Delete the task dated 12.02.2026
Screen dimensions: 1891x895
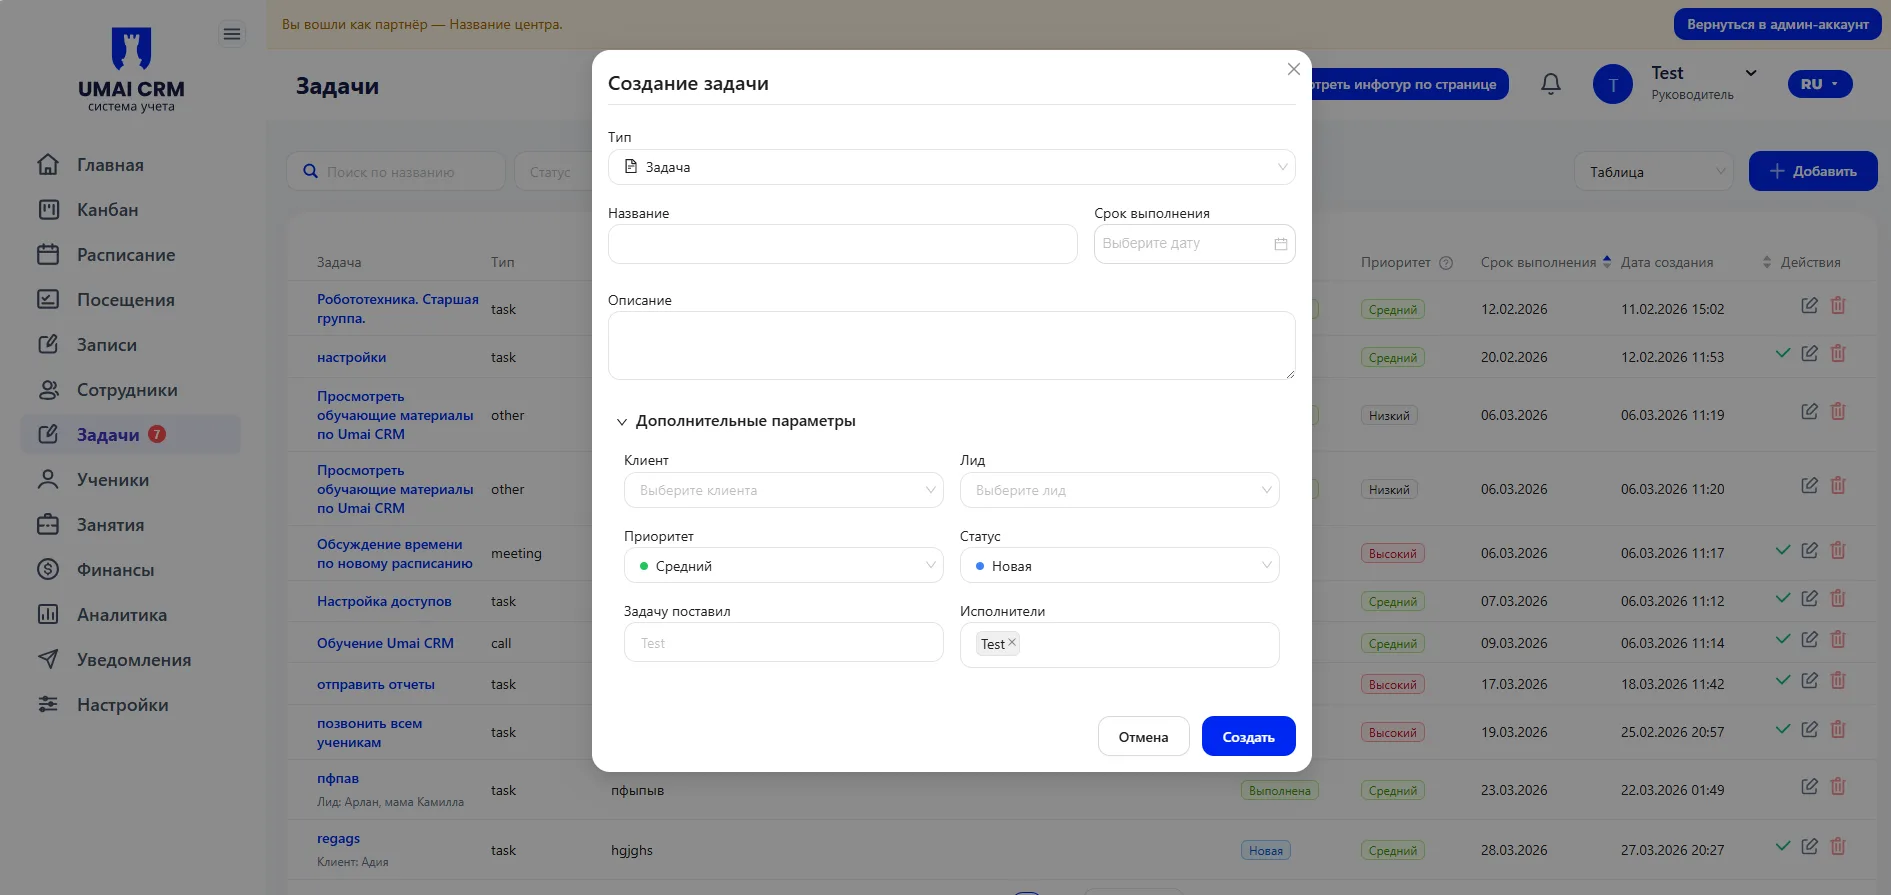pos(1838,306)
